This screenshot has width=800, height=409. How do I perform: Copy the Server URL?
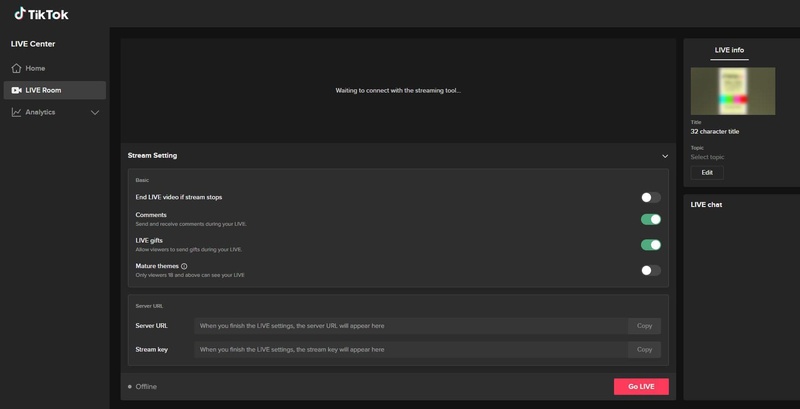[644, 325]
